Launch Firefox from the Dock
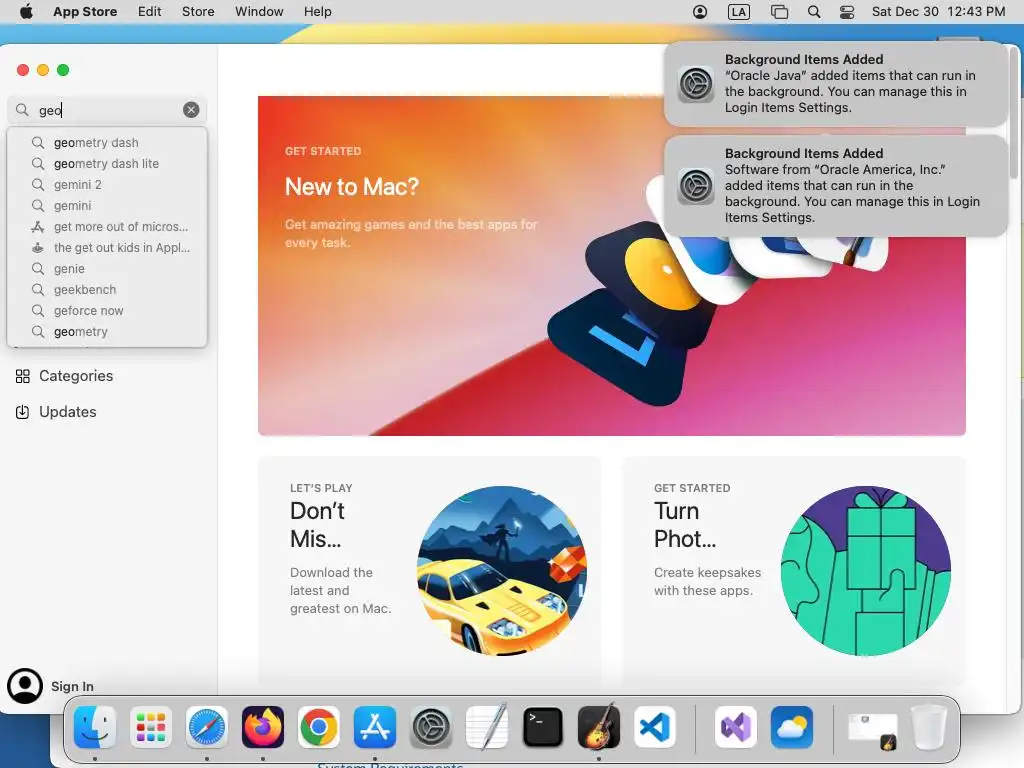Image resolution: width=1024 pixels, height=768 pixels. 263,727
